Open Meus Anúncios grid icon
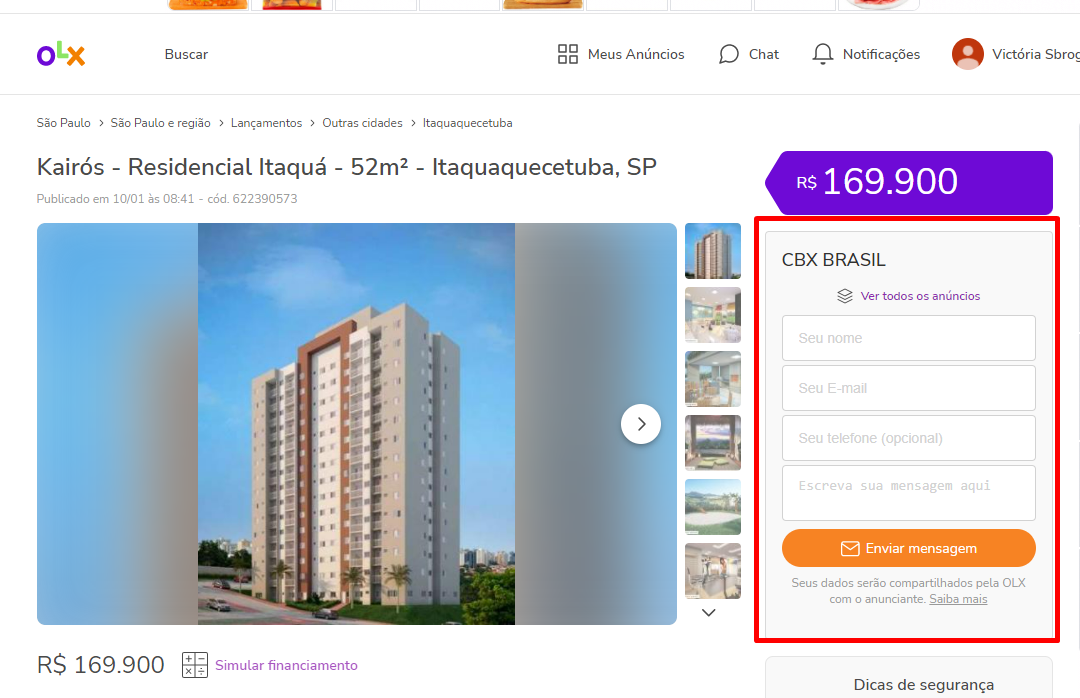 coord(568,54)
